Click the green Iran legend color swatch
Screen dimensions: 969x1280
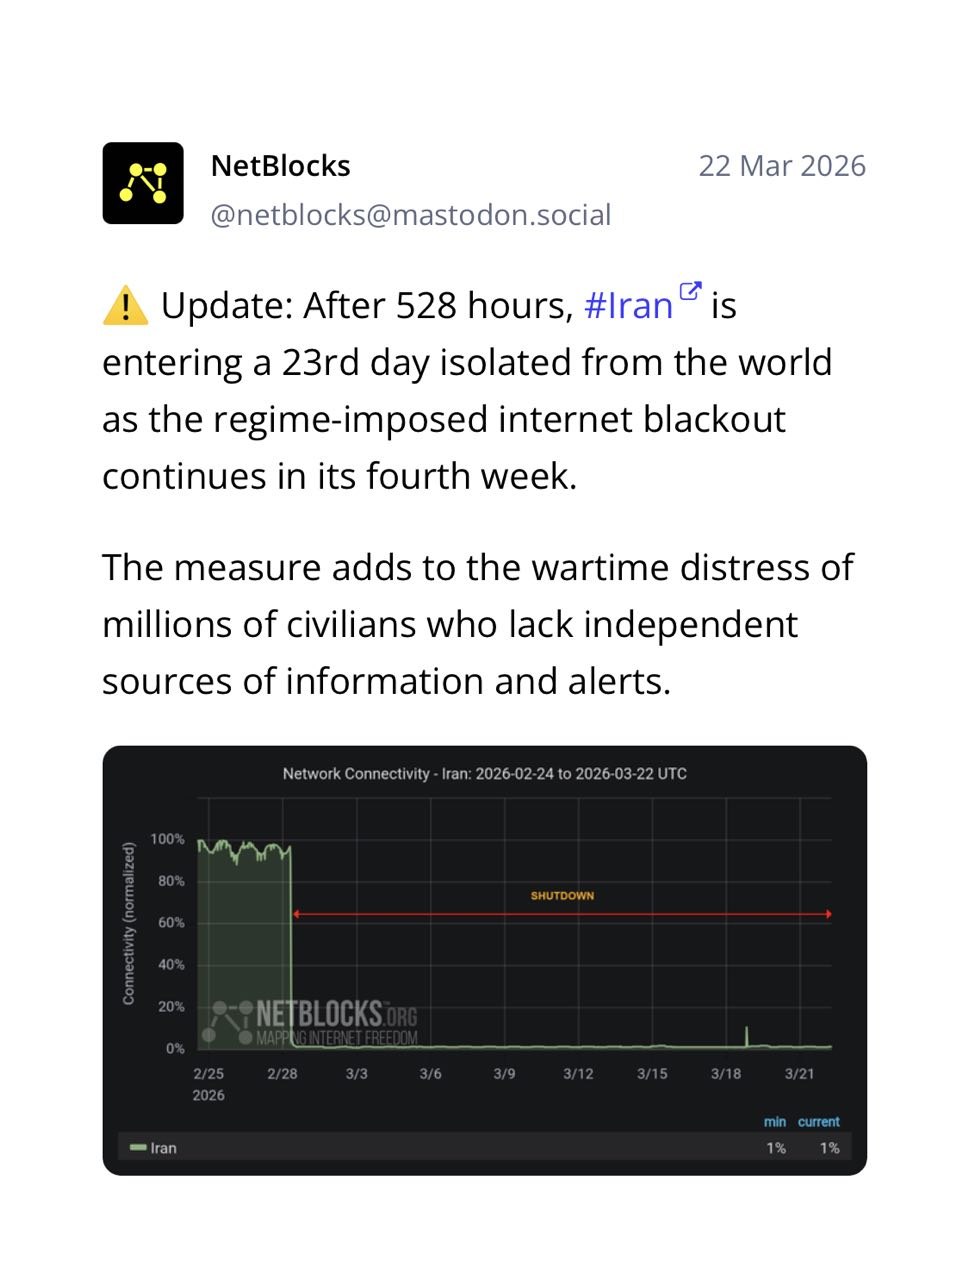[138, 1148]
